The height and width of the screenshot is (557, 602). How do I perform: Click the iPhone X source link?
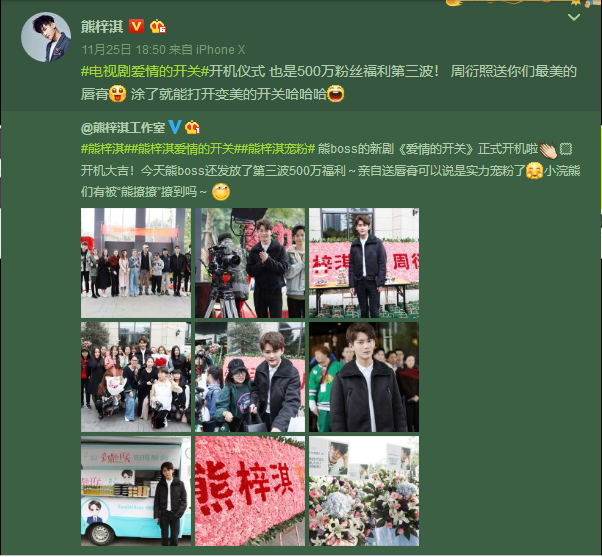pos(220,50)
